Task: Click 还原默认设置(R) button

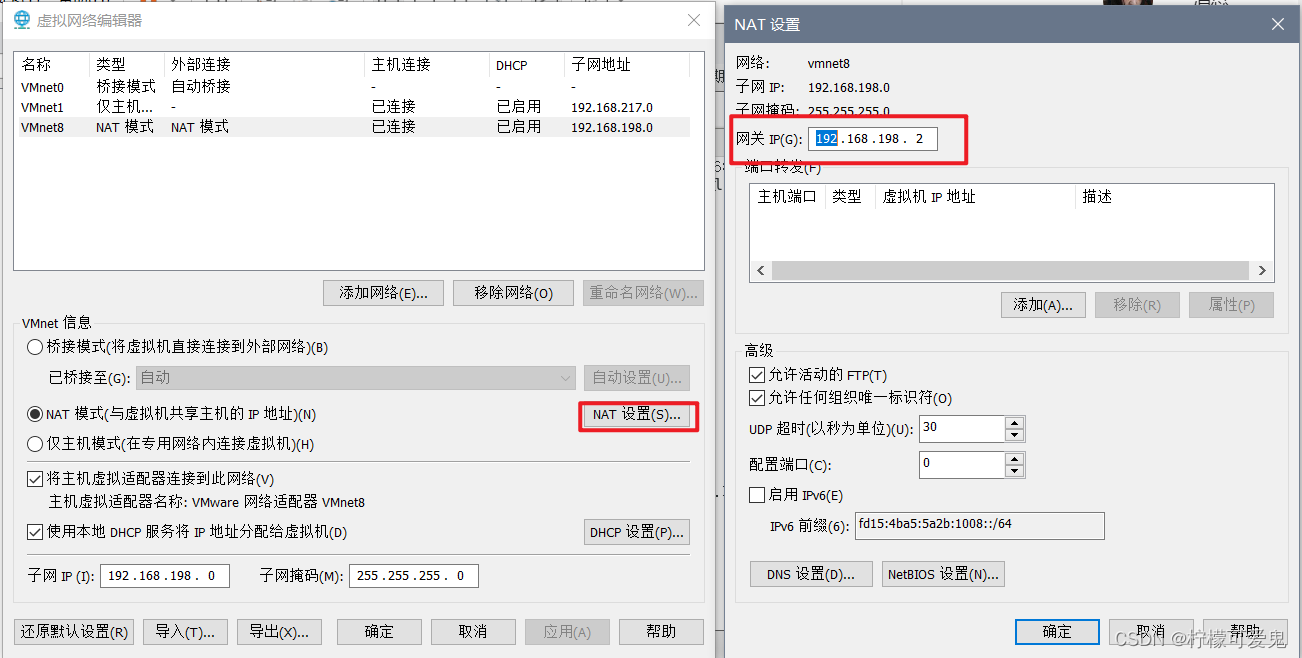Action: 74,631
